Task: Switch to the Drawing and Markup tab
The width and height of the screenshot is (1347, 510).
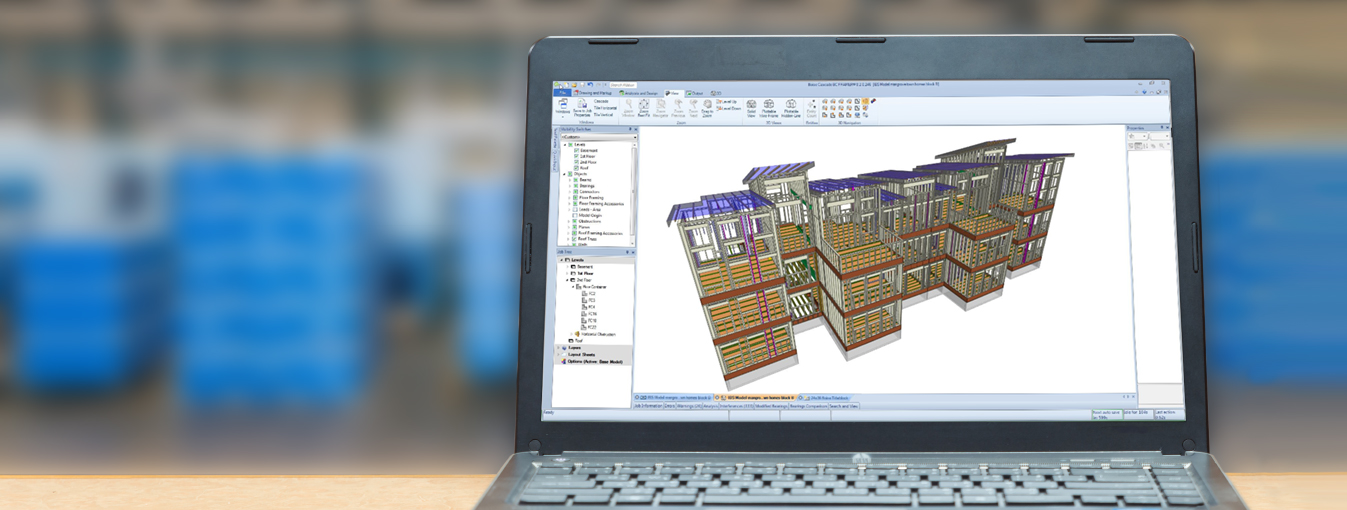Action: pyautogui.click(x=594, y=93)
